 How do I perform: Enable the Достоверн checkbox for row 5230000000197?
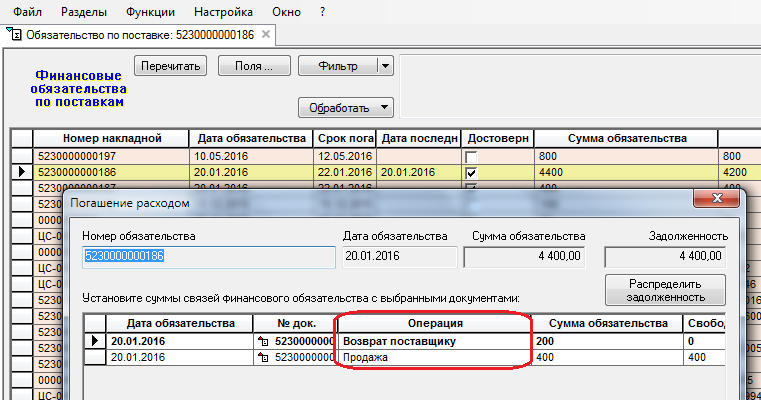[471, 157]
